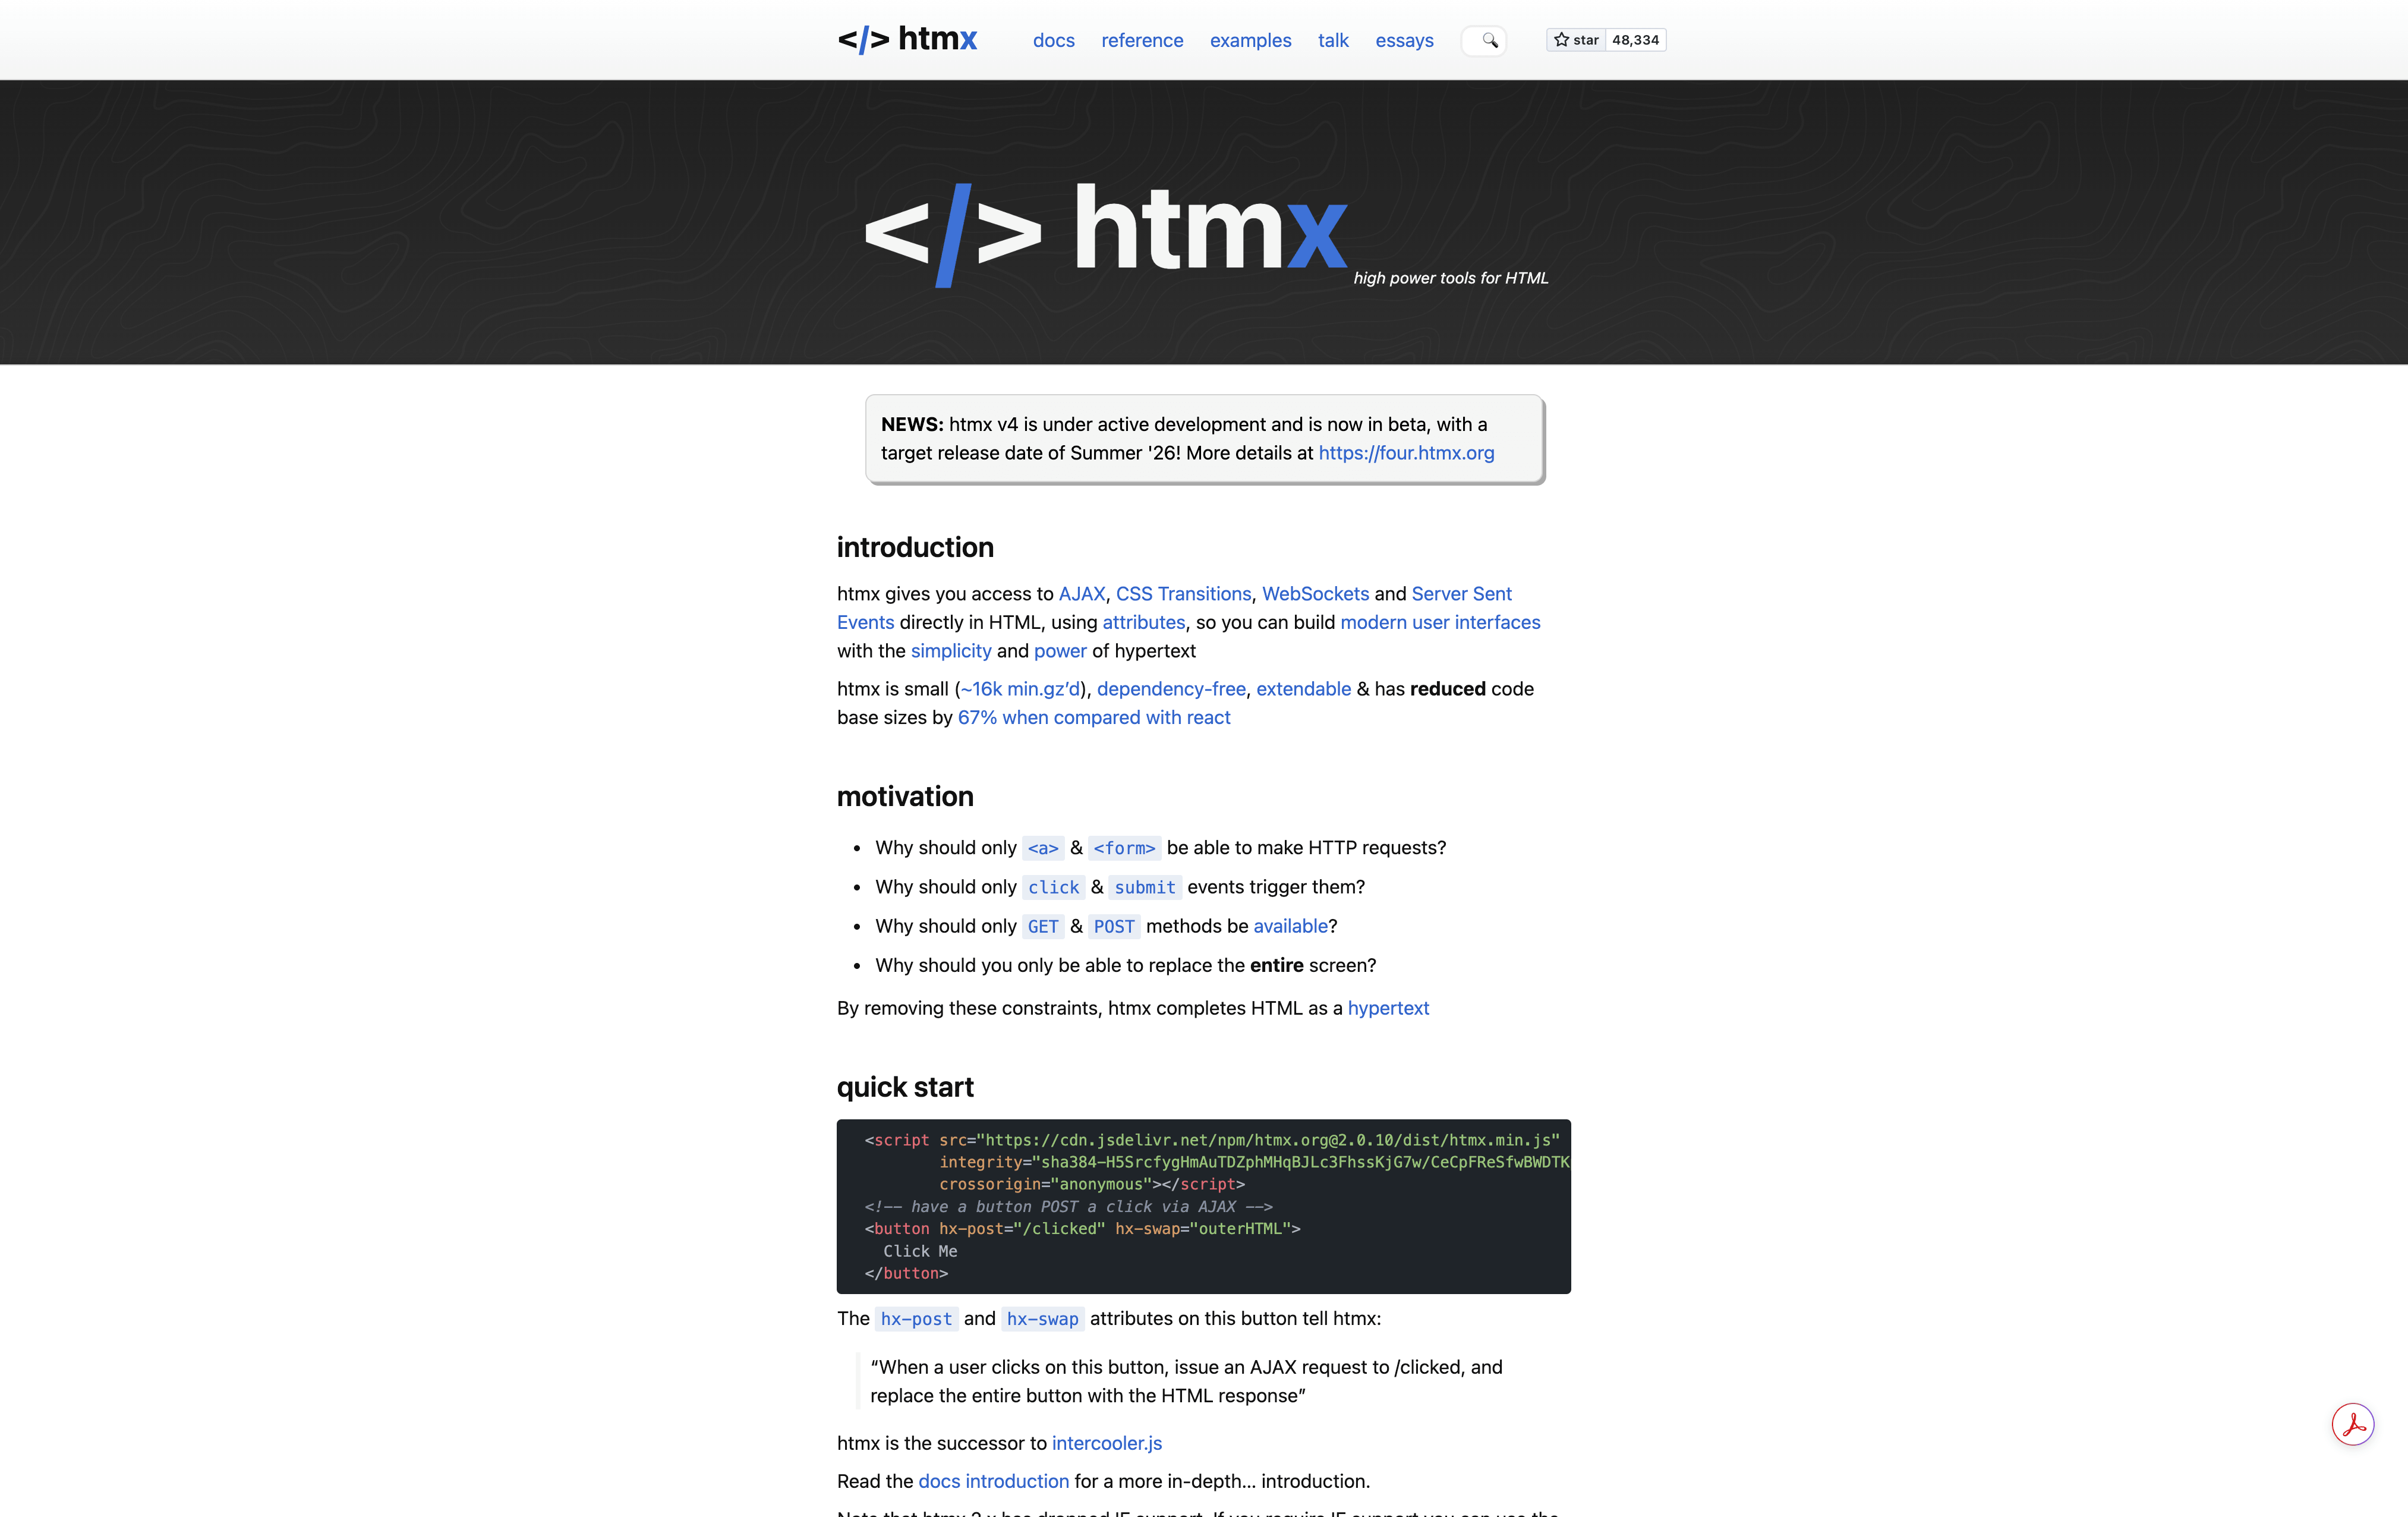Viewport: 2408px width, 1517px height.
Task: Click the <form> code link
Action: coord(1124,848)
